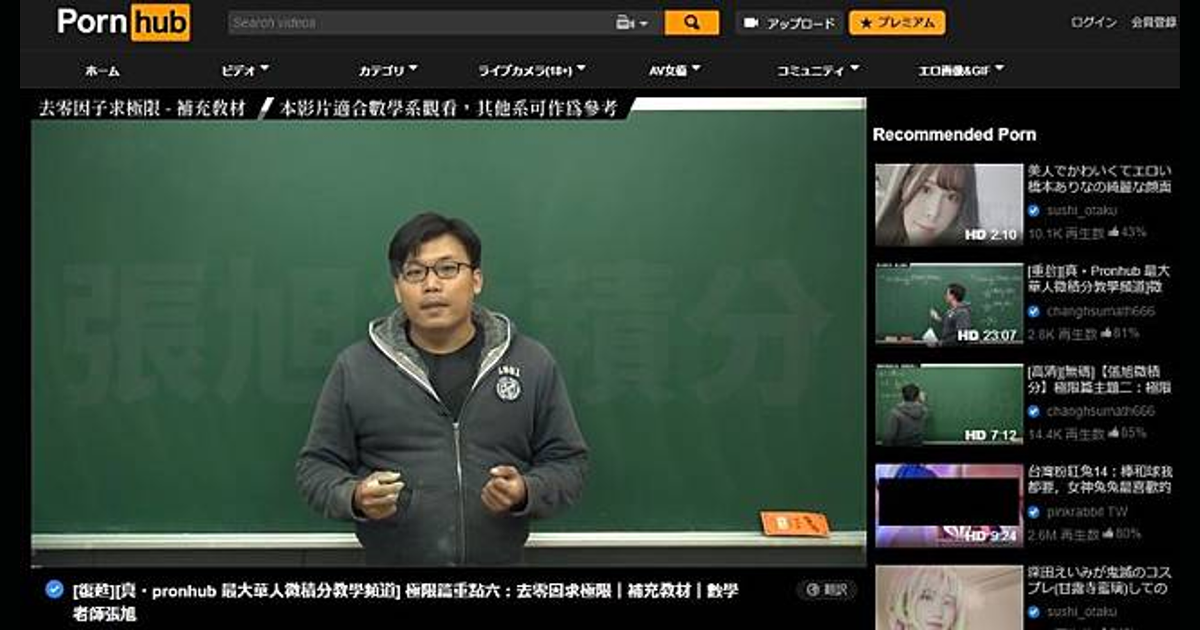Open the ログイン link
The width and height of the screenshot is (1200, 630).
point(1093,22)
